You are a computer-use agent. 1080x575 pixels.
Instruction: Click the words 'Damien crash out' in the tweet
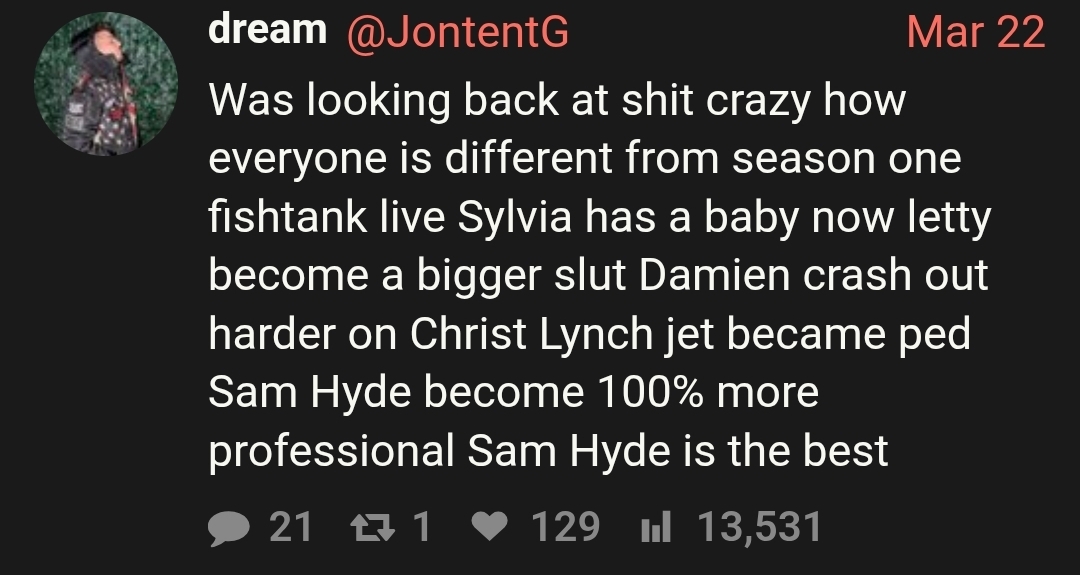(x=813, y=275)
